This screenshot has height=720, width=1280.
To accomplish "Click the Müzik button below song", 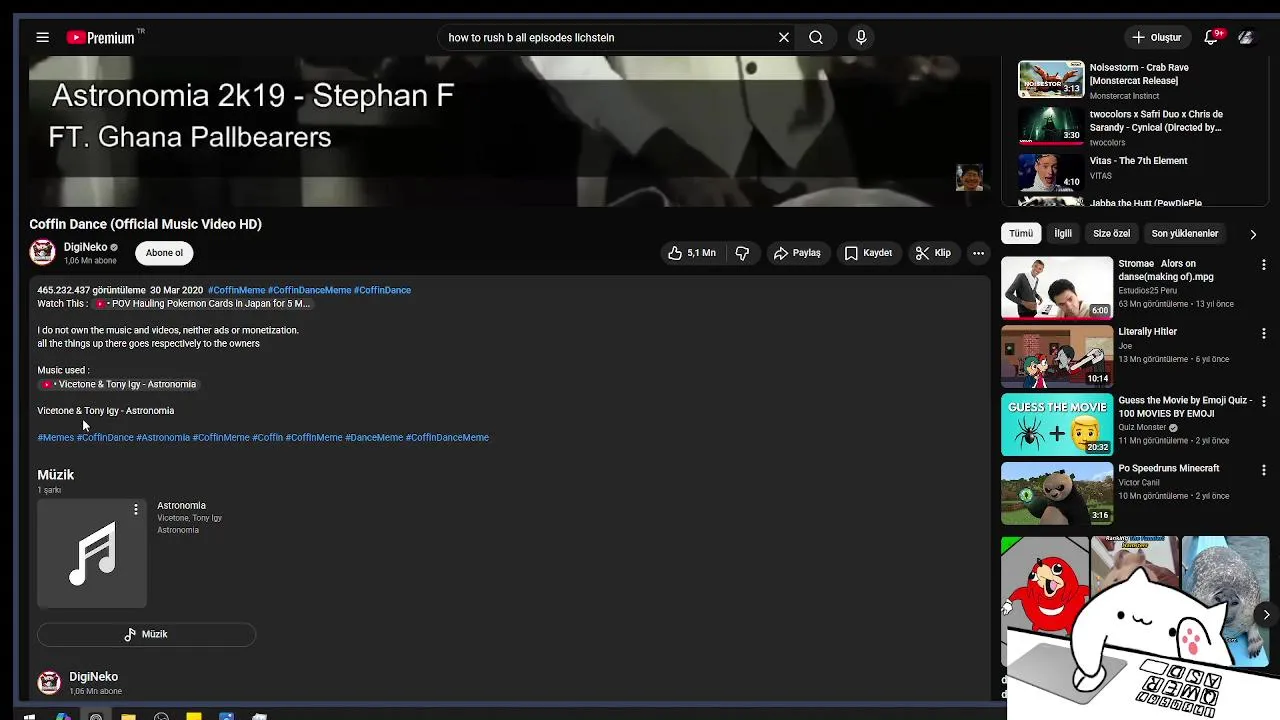I will 146,634.
